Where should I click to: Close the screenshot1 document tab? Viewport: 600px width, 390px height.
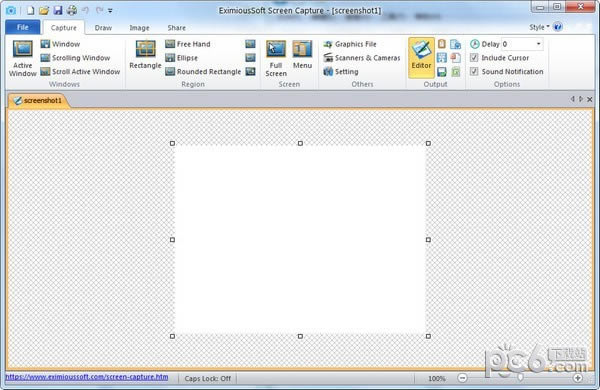point(590,99)
